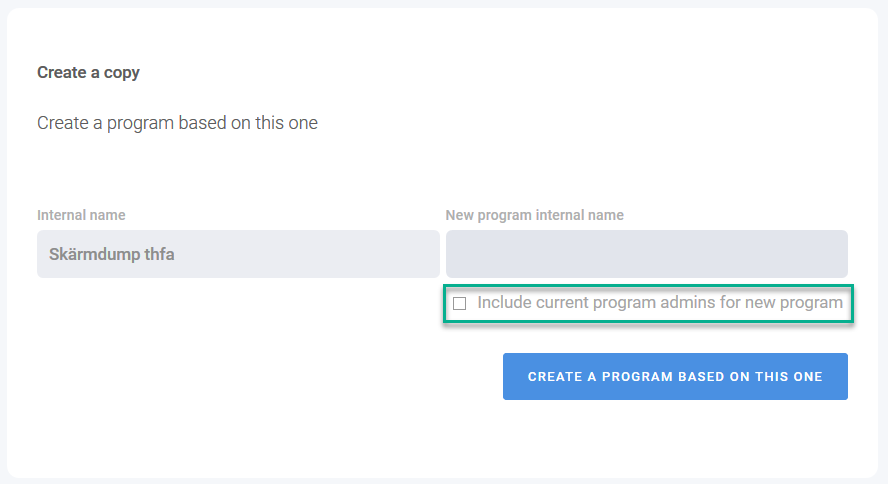
Task: Start the copy via the button below the checkbox
Action: tap(675, 377)
